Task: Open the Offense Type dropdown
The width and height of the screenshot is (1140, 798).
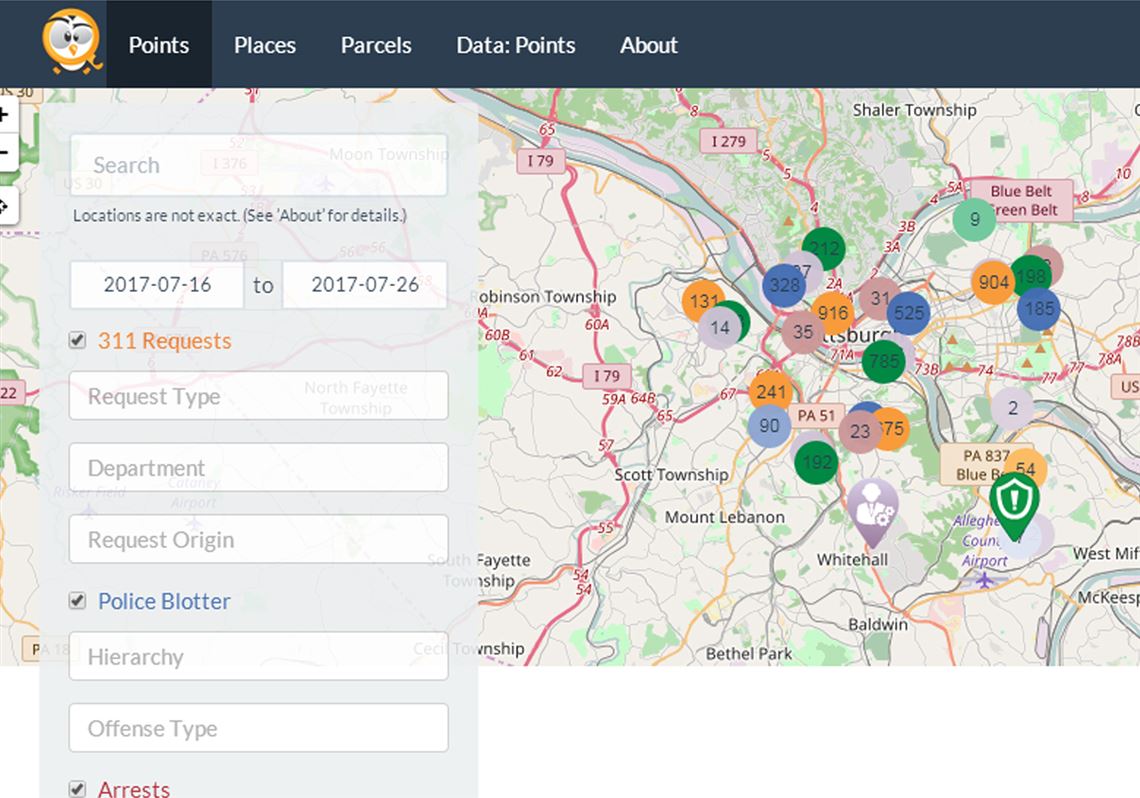Action: [x=258, y=728]
